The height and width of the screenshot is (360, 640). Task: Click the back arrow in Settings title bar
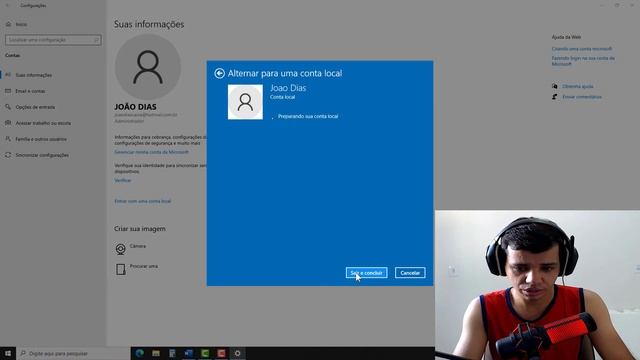point(8,6)
